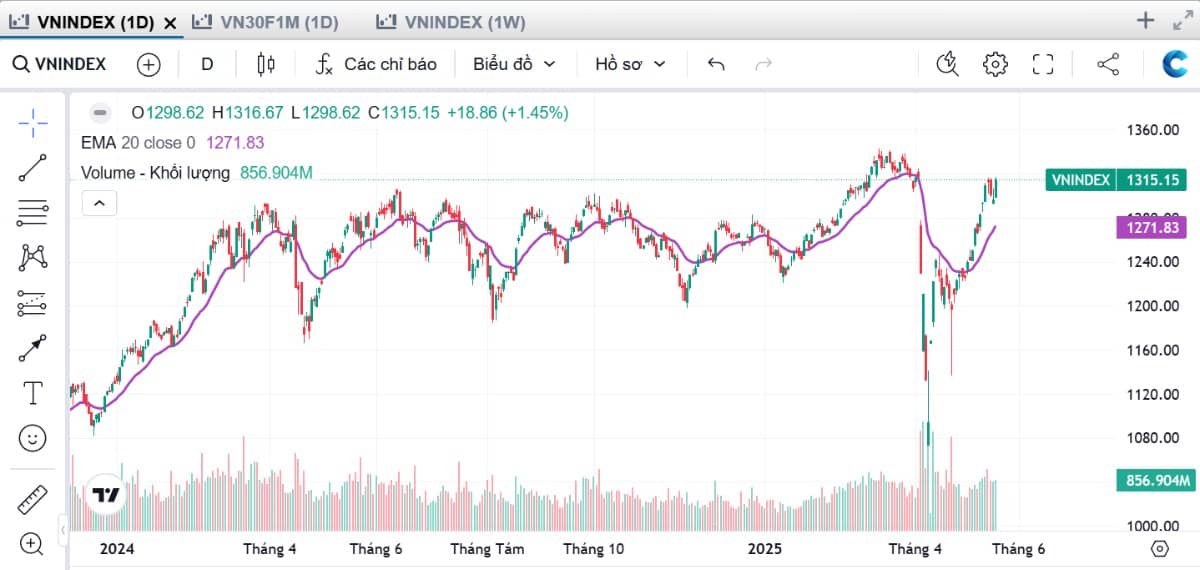1200x570 pixels.
Task: Click the 1120.00 price axis label
Action: 1153,394
